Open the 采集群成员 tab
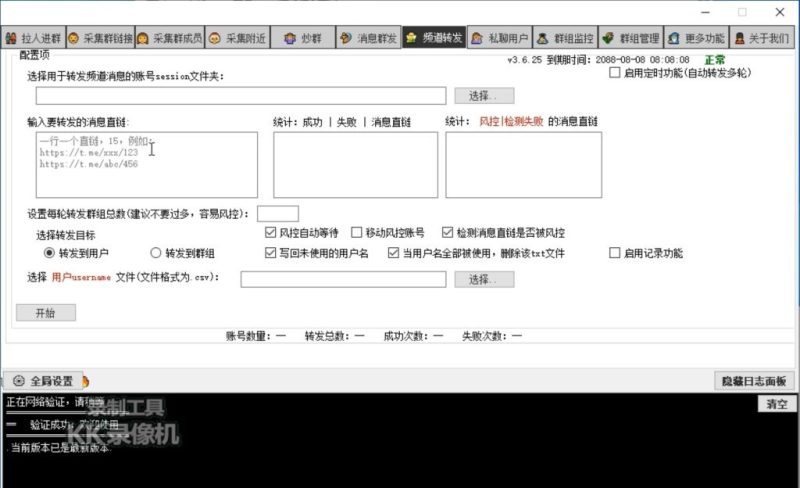The height and width of the screenshot is (488, 800). click(170, 37)
